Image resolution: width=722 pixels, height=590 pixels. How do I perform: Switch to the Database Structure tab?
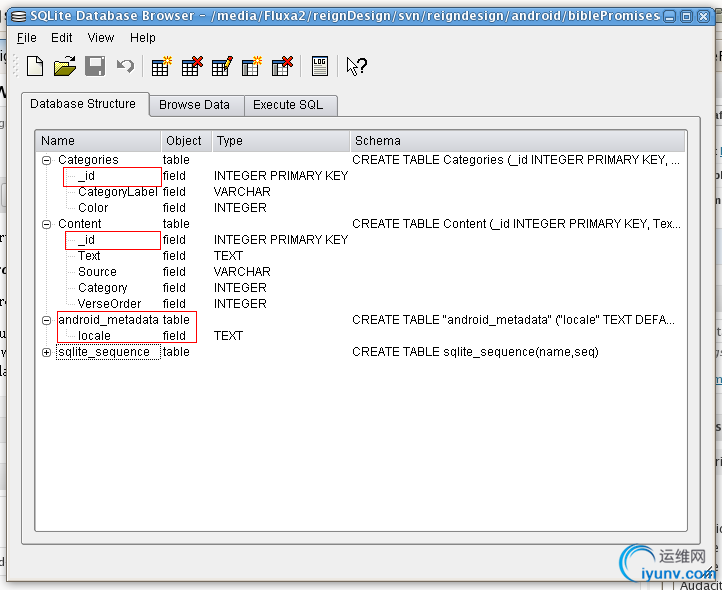83,104
